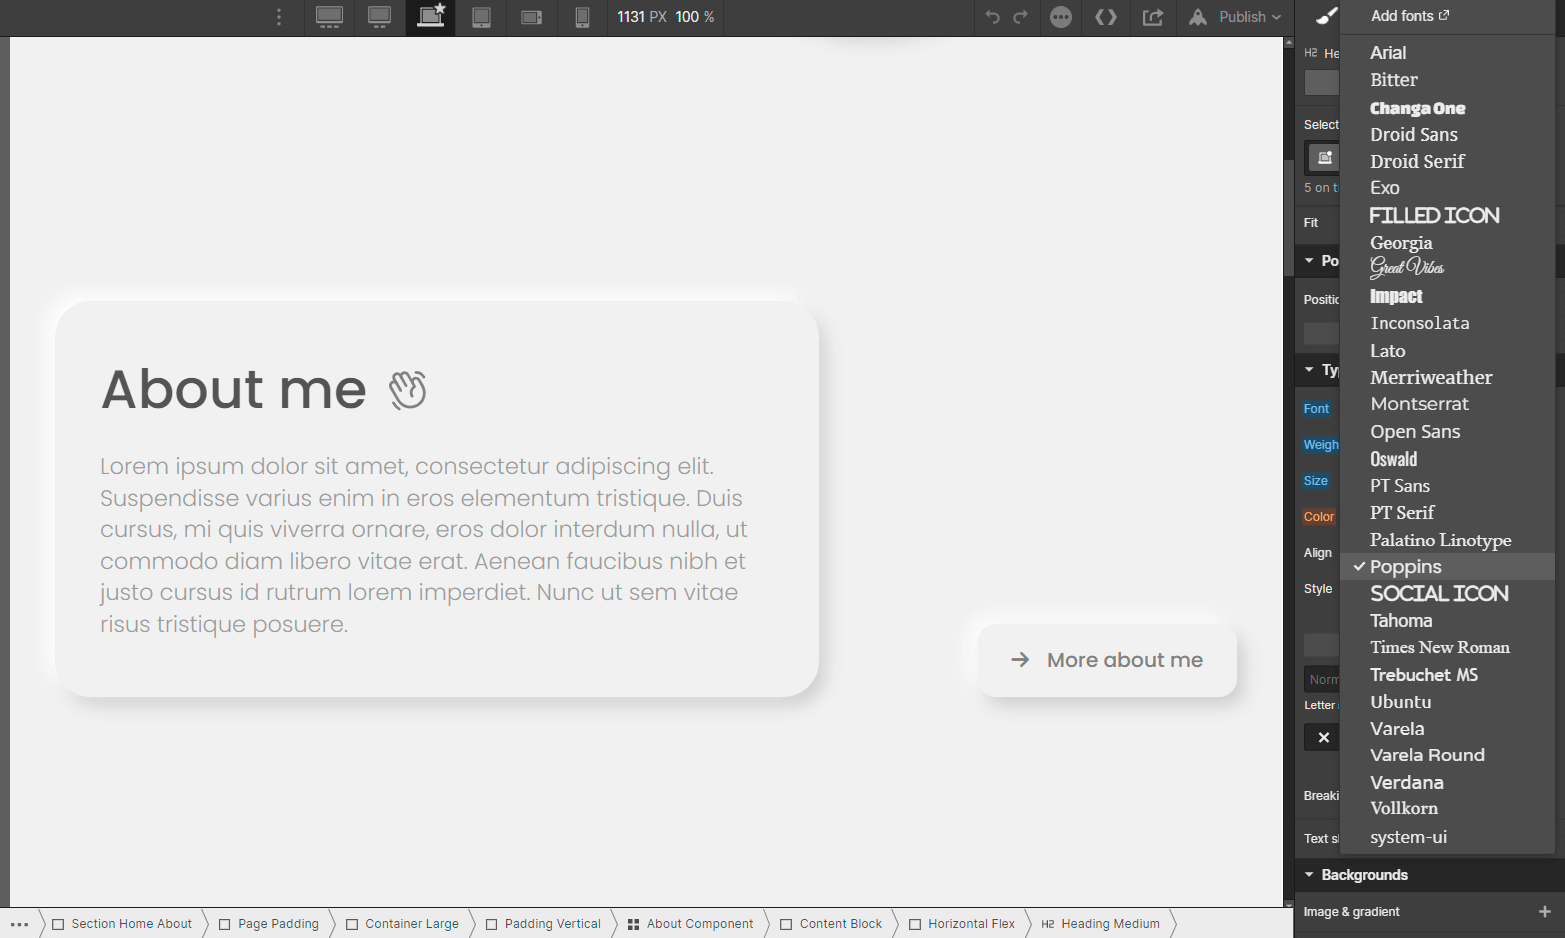Viewport: 1565px width, 938px height.
Task: Switch to mobile portrait breakpoint
Action: (582, 17)
